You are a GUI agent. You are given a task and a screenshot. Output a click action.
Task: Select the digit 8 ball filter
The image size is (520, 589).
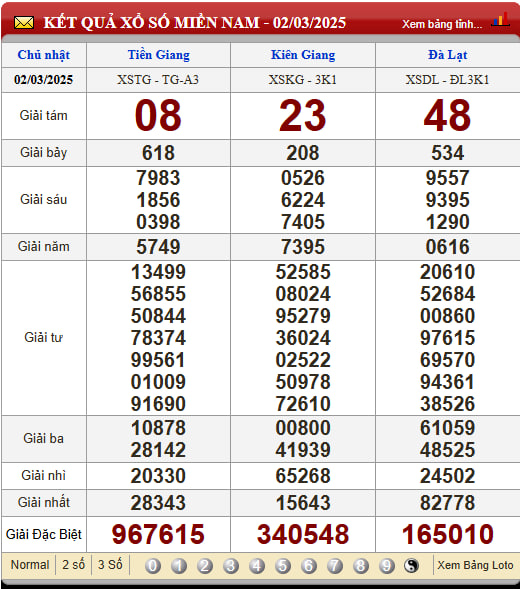point(361,566)
